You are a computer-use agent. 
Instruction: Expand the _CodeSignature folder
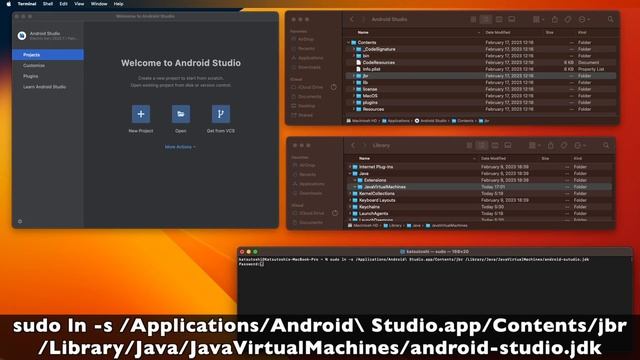[354, 49]
